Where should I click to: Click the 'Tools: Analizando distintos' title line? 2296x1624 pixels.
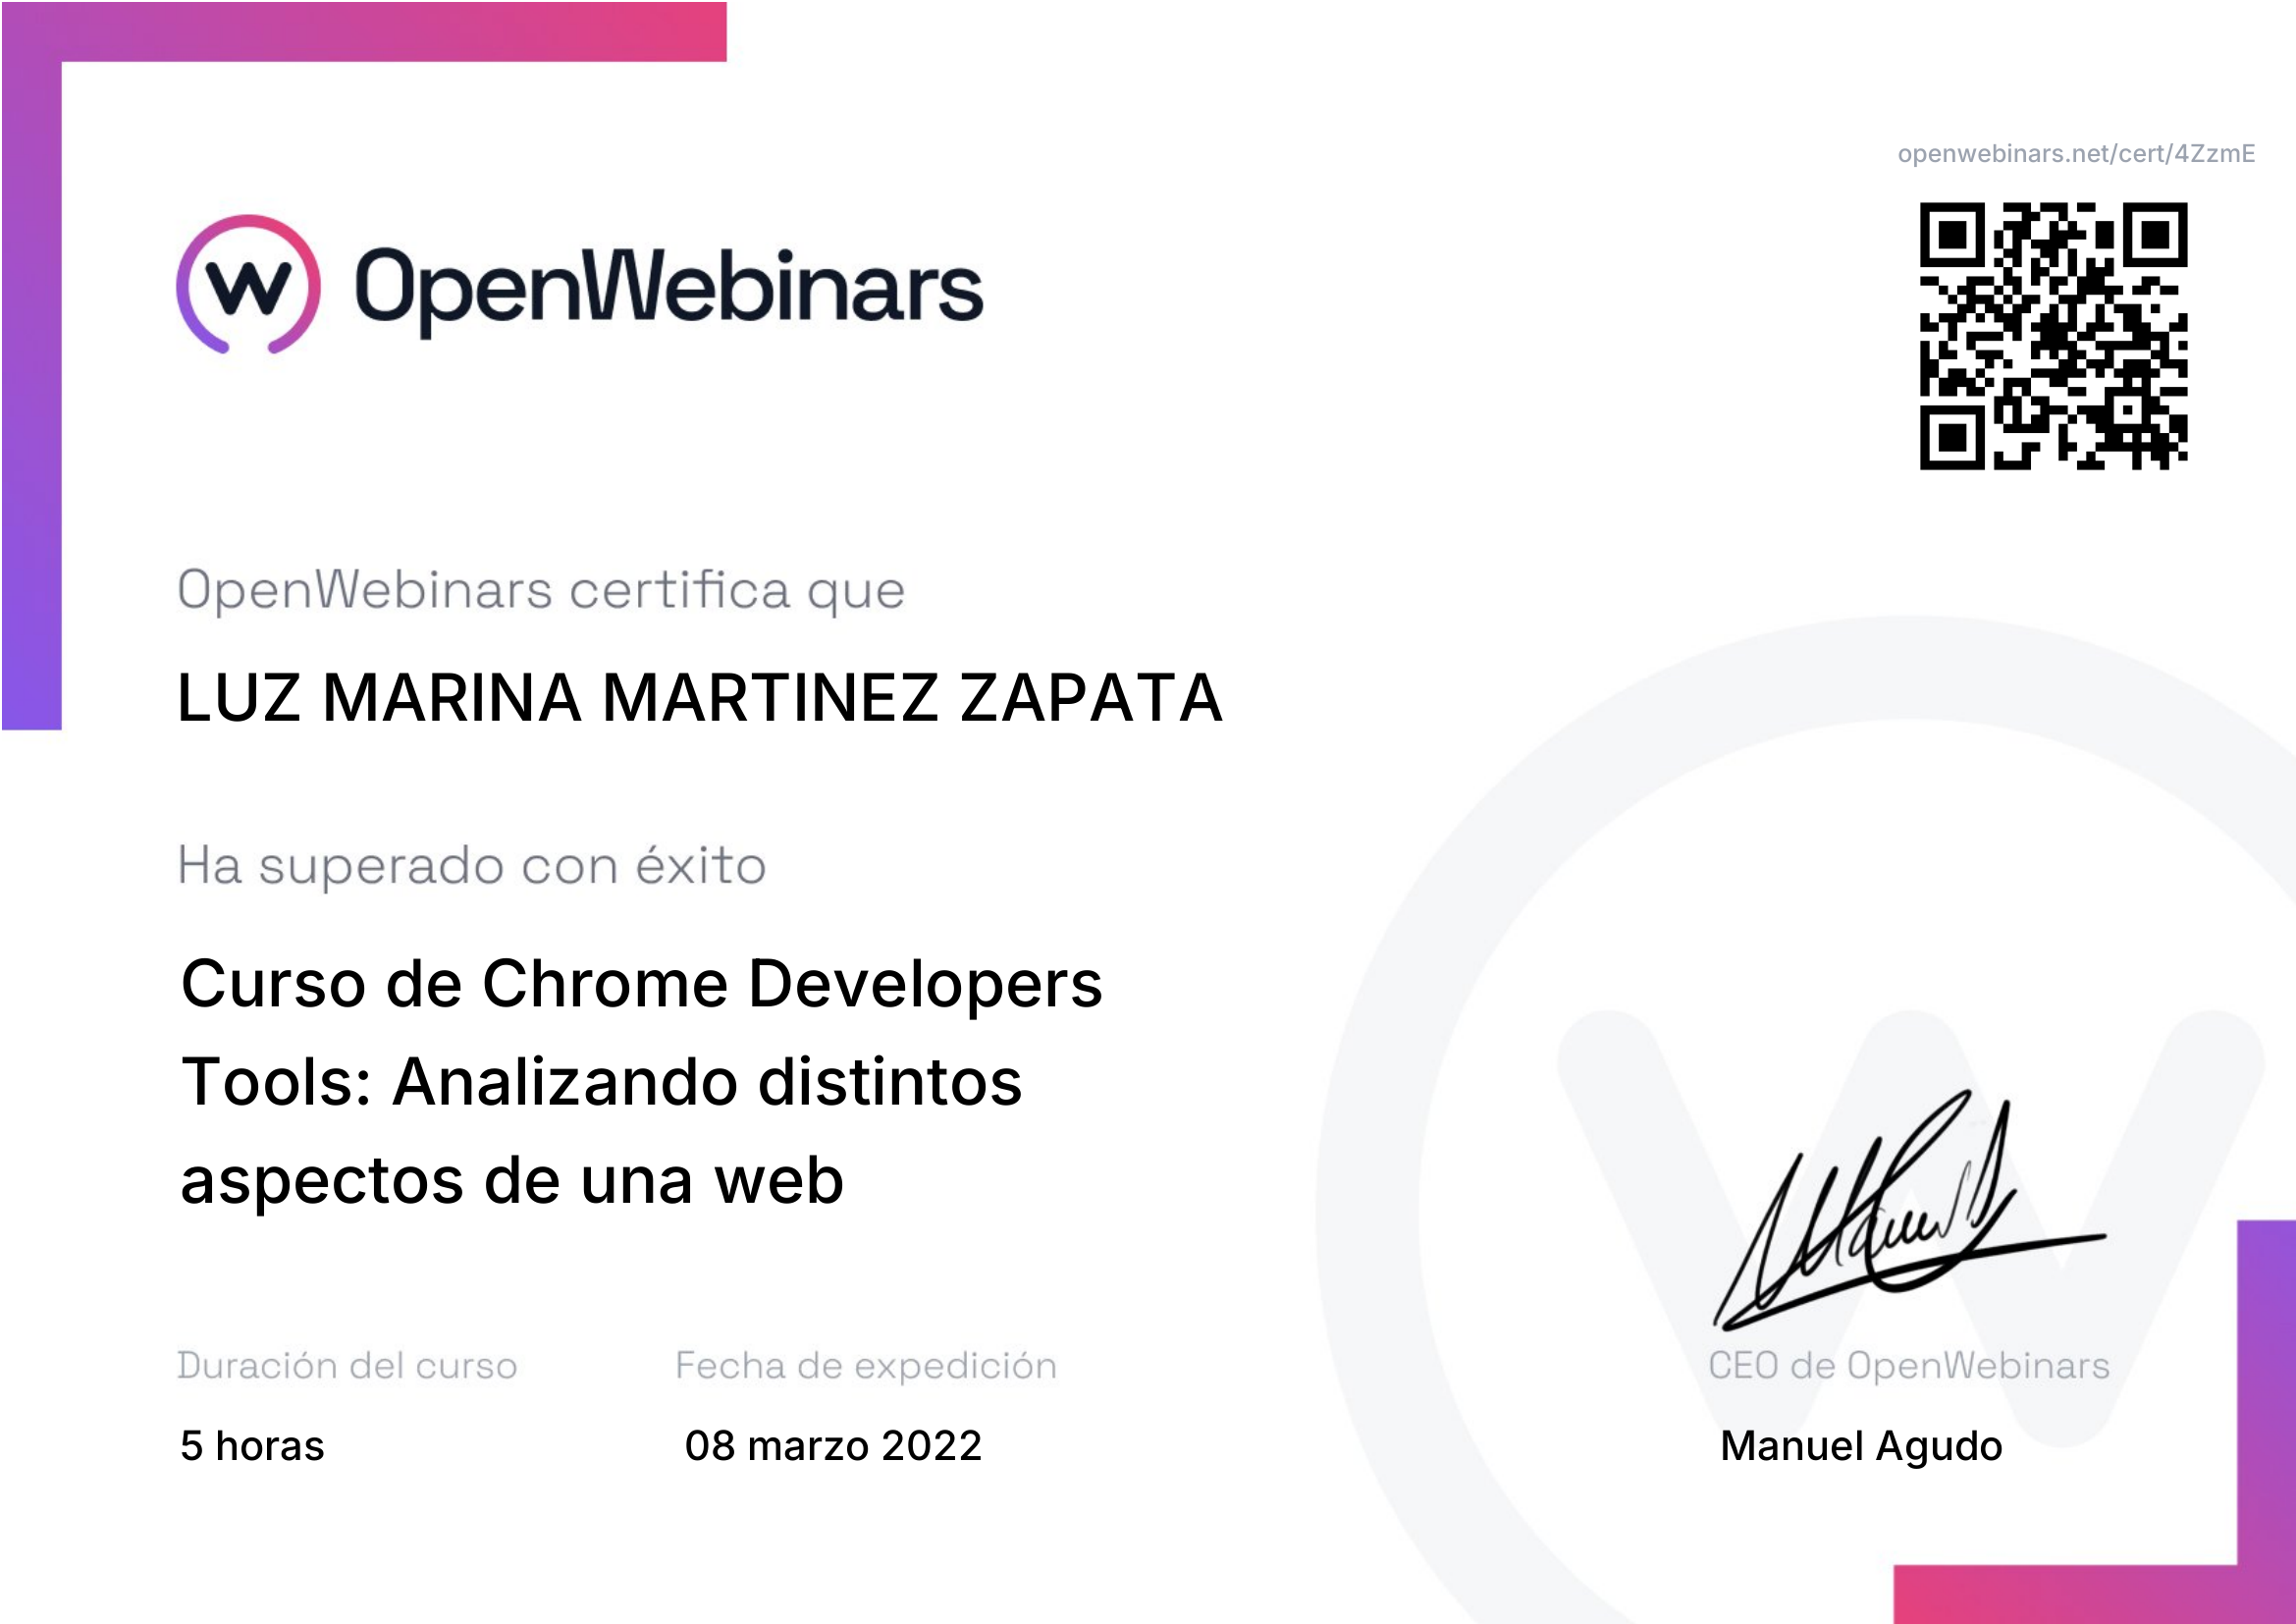click(x=601, y=1083)
